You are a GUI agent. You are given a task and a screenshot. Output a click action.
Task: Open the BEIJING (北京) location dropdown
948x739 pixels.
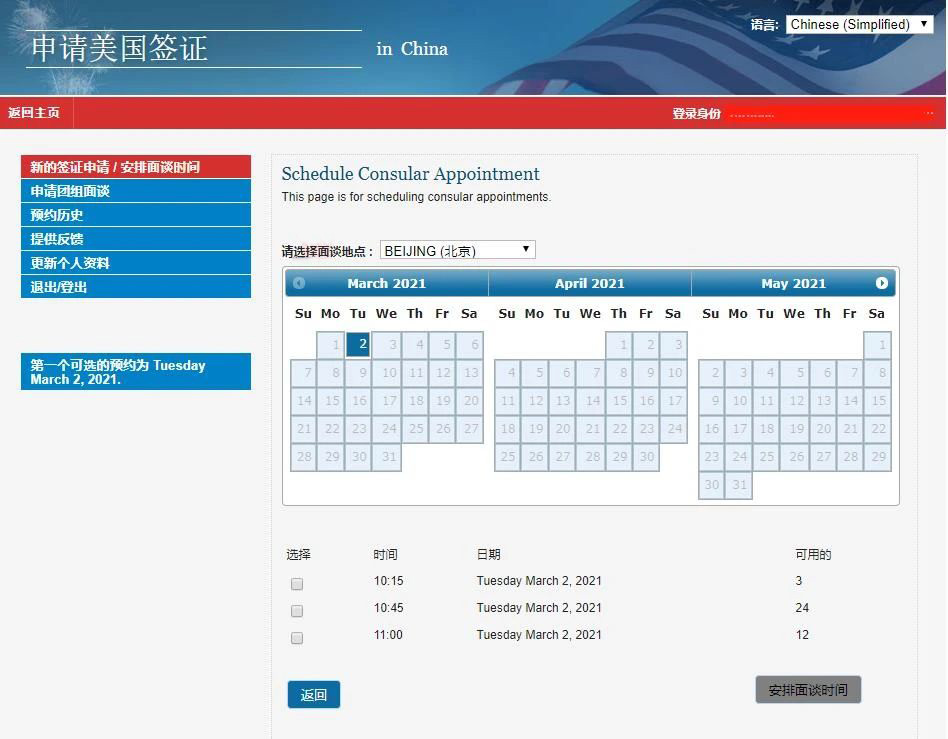(458, 250)
